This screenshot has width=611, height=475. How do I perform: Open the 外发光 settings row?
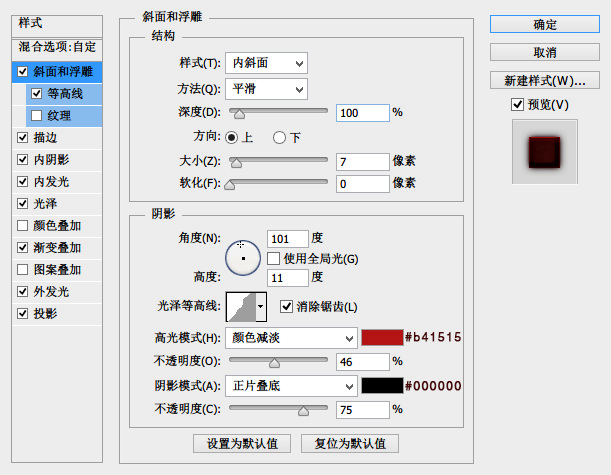pyautogui.click(x=57, y=291)
